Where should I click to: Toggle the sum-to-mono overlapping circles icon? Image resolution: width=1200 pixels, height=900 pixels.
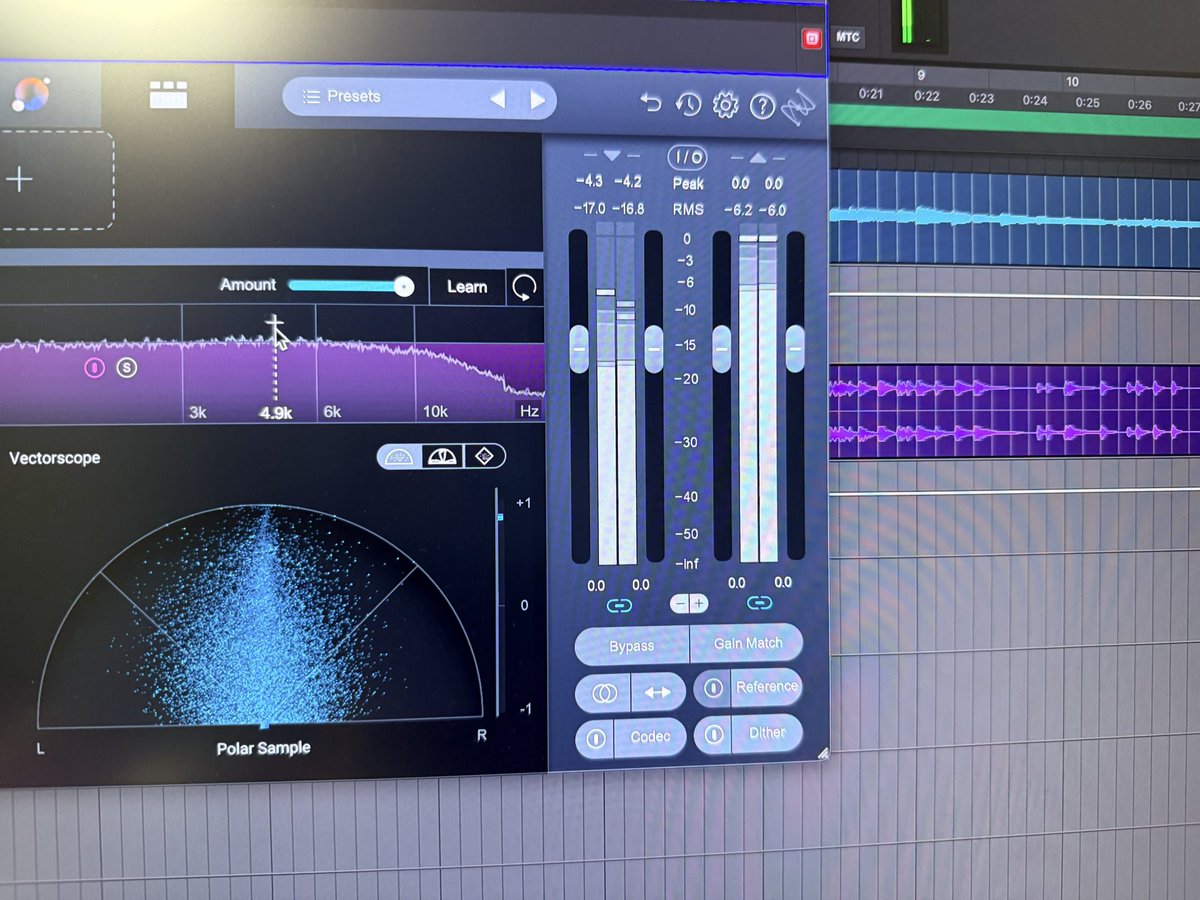tap(602, 692)
